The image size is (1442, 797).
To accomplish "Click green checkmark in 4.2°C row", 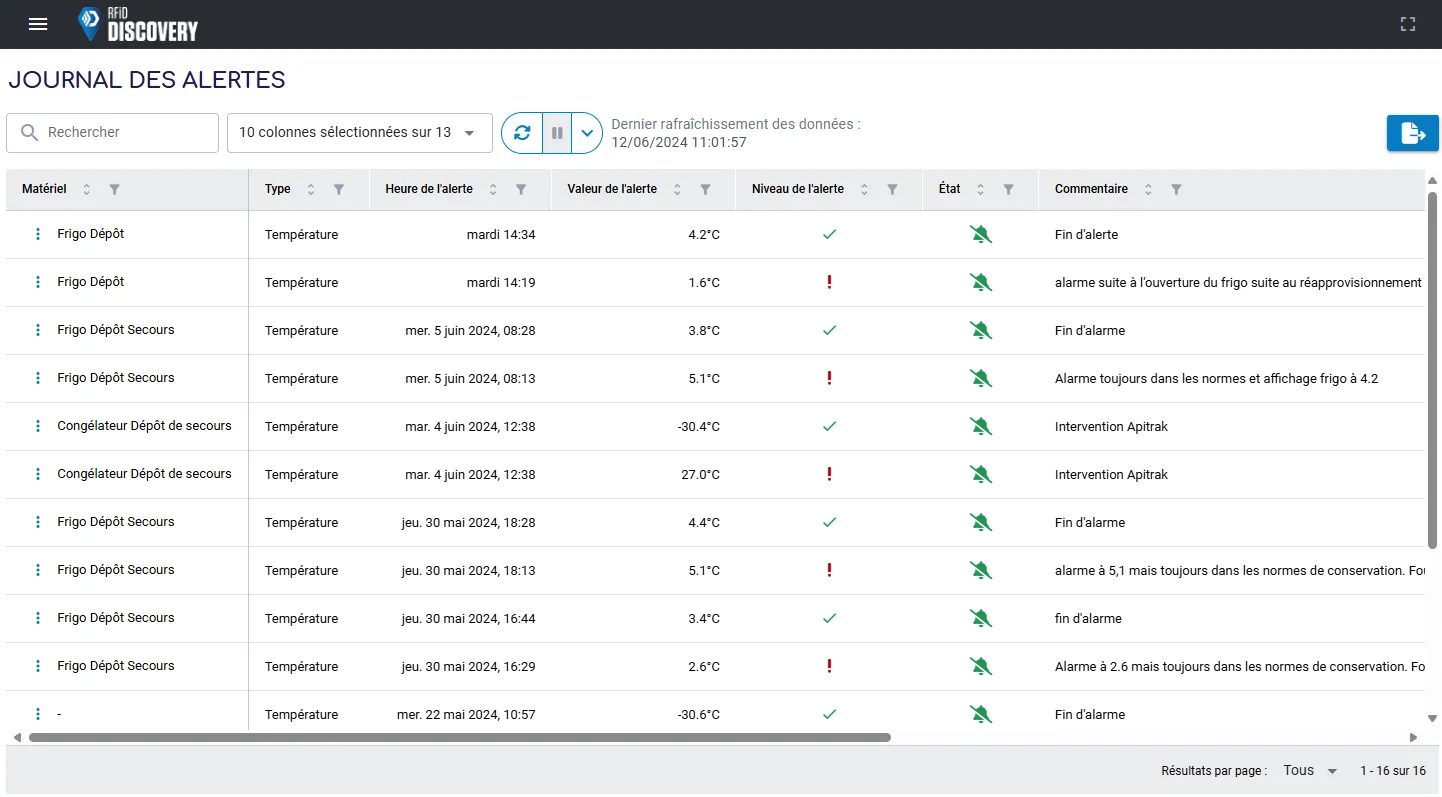I will click(x=829, y=234).
